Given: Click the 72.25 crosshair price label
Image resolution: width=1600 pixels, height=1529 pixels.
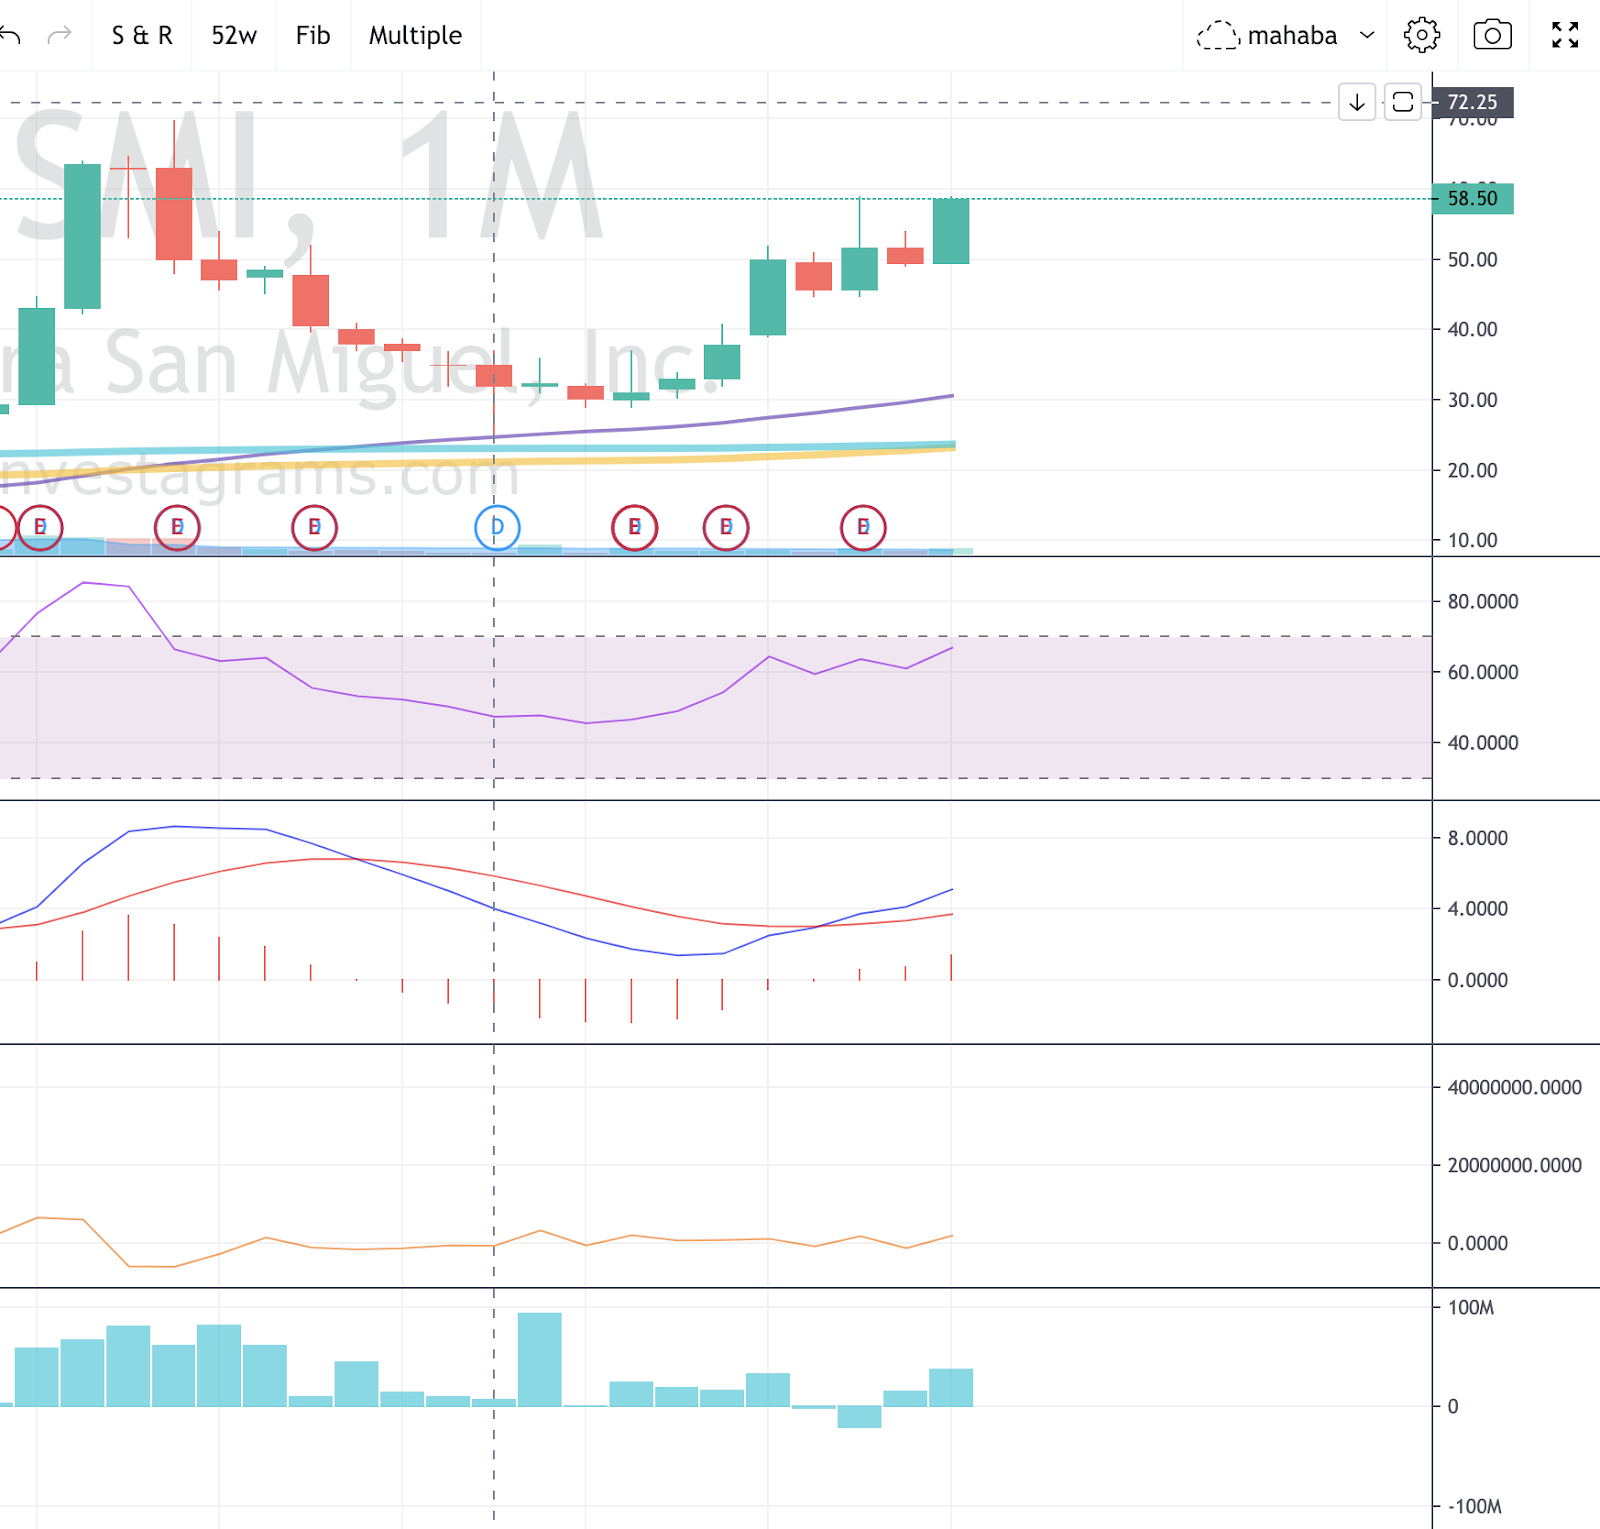Looking at the screenshot, I should tap(1473, 102).
